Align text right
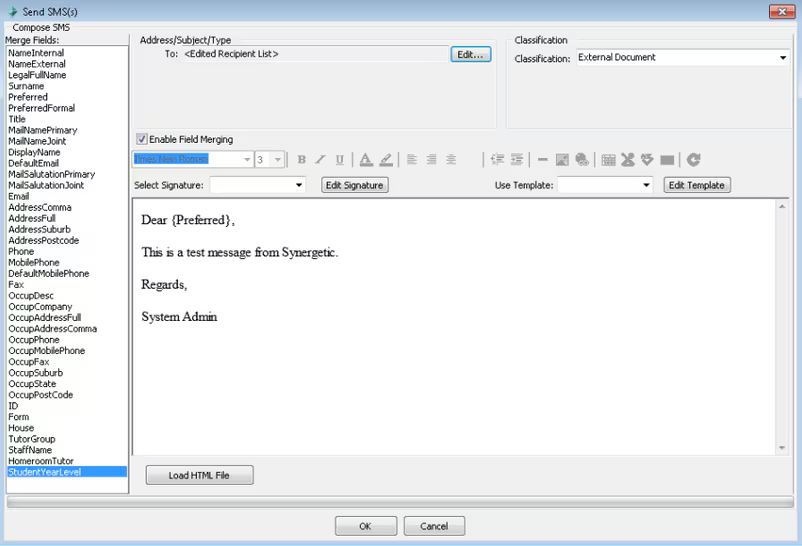 point(431,160)
